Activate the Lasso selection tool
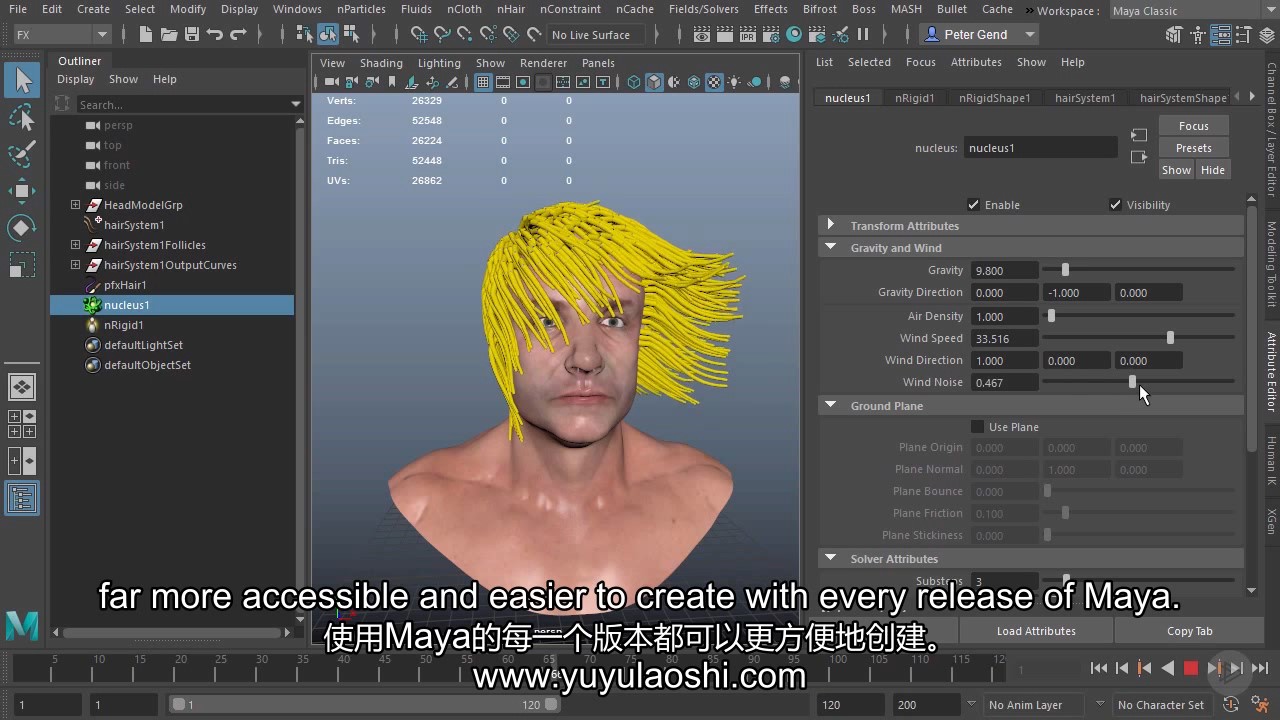 coord(22,118)
